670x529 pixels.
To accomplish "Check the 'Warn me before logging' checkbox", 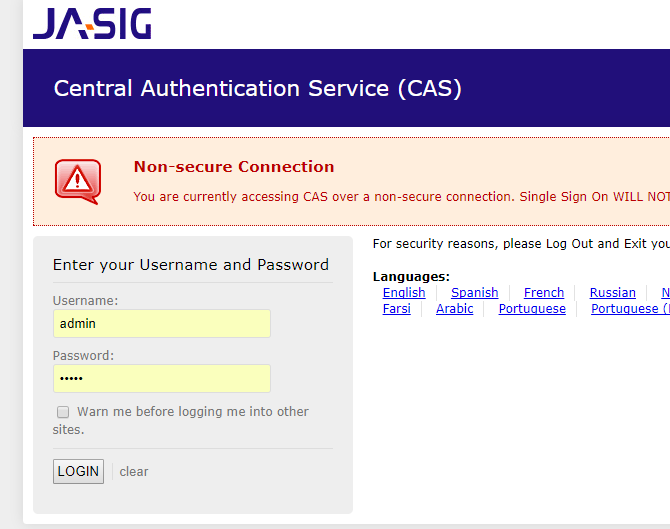I will point(63,412).
